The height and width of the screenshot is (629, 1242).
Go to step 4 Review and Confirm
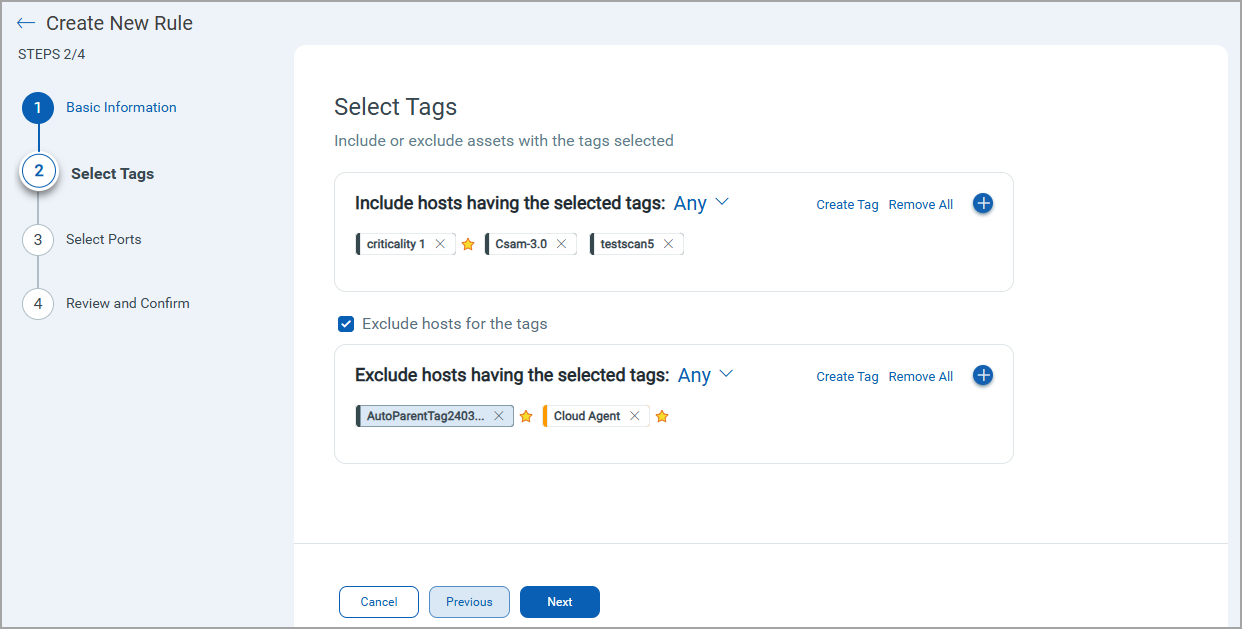[x=106, y=303]
